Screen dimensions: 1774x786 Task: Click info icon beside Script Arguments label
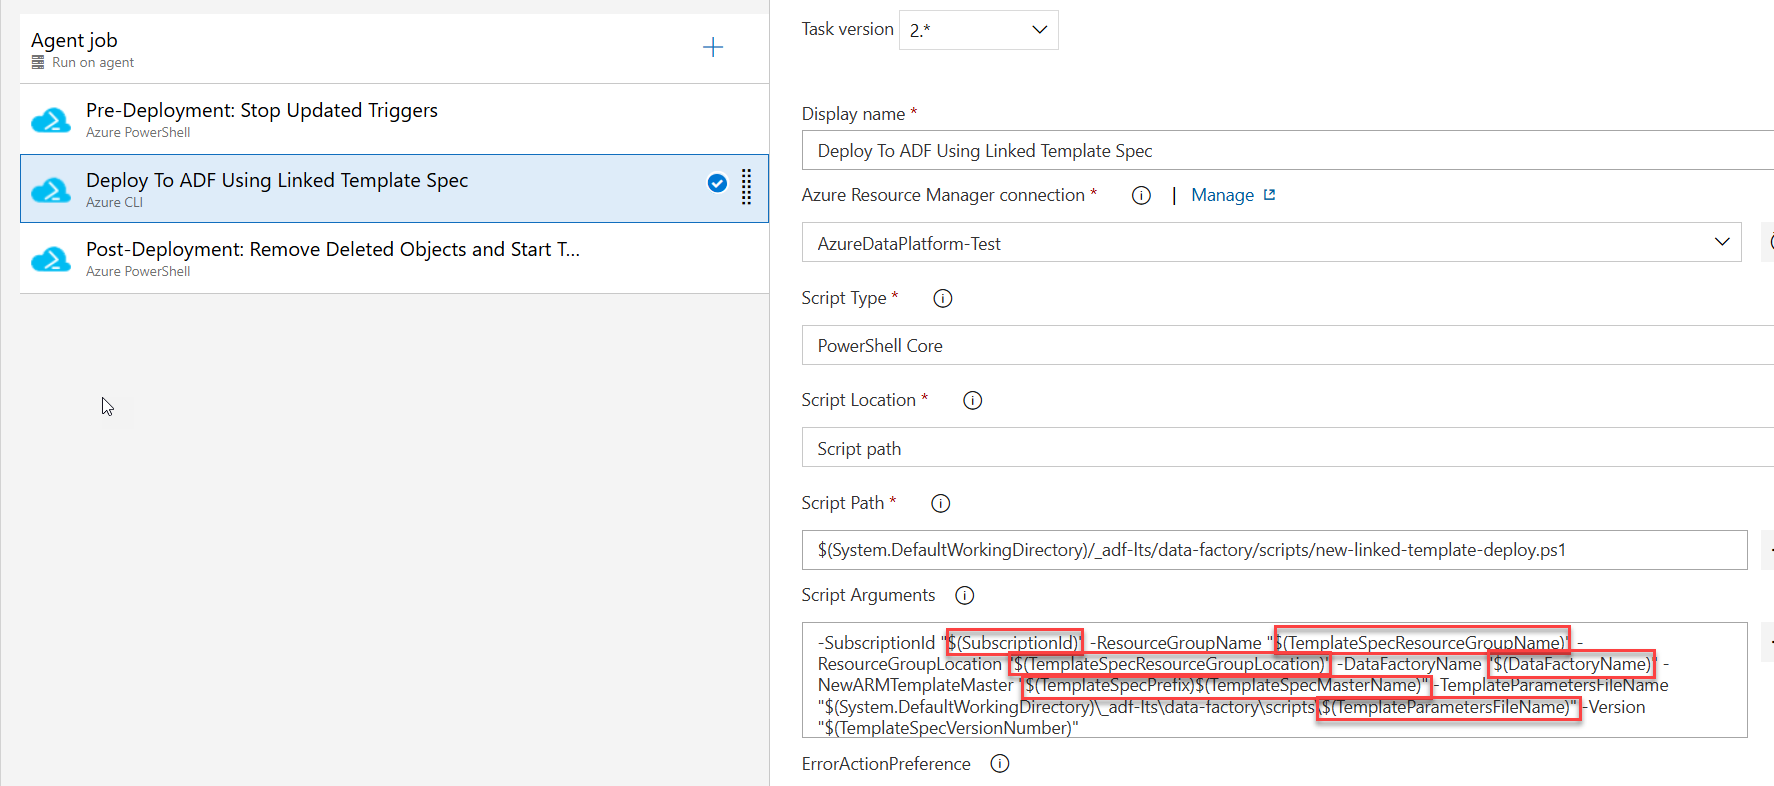pyautogui.click(x=964, y=596)
